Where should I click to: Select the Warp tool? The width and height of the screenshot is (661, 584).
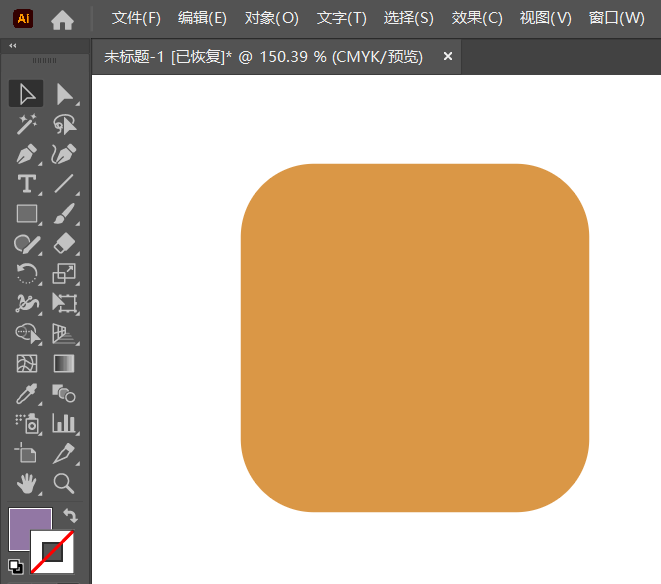click(x=26, y=304)
